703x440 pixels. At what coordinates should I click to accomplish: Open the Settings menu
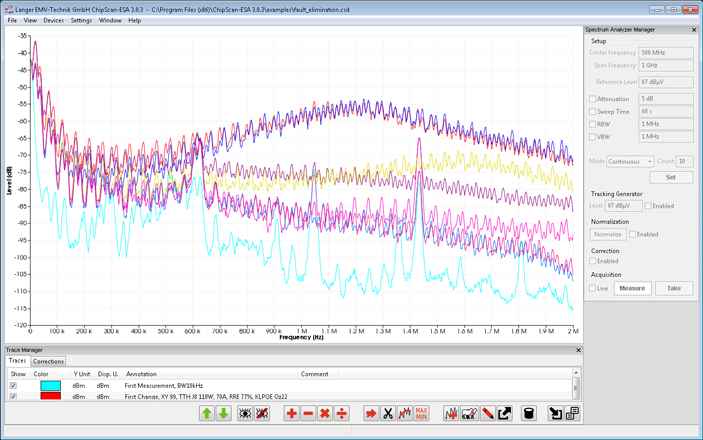click(x=81, y=20)
